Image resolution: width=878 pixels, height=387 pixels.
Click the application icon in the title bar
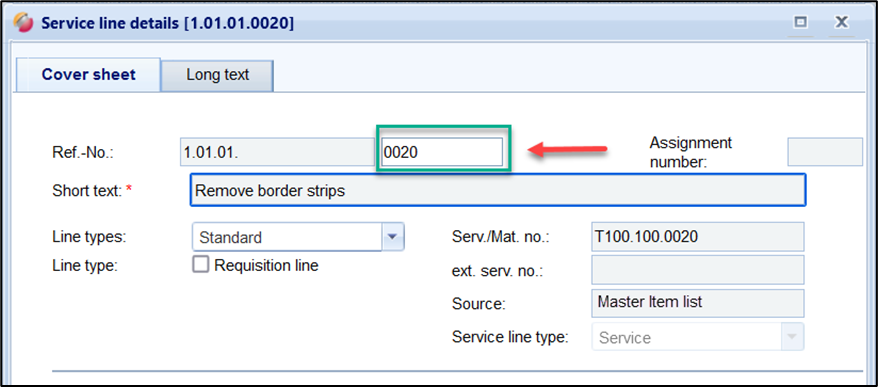click(24, 23)
